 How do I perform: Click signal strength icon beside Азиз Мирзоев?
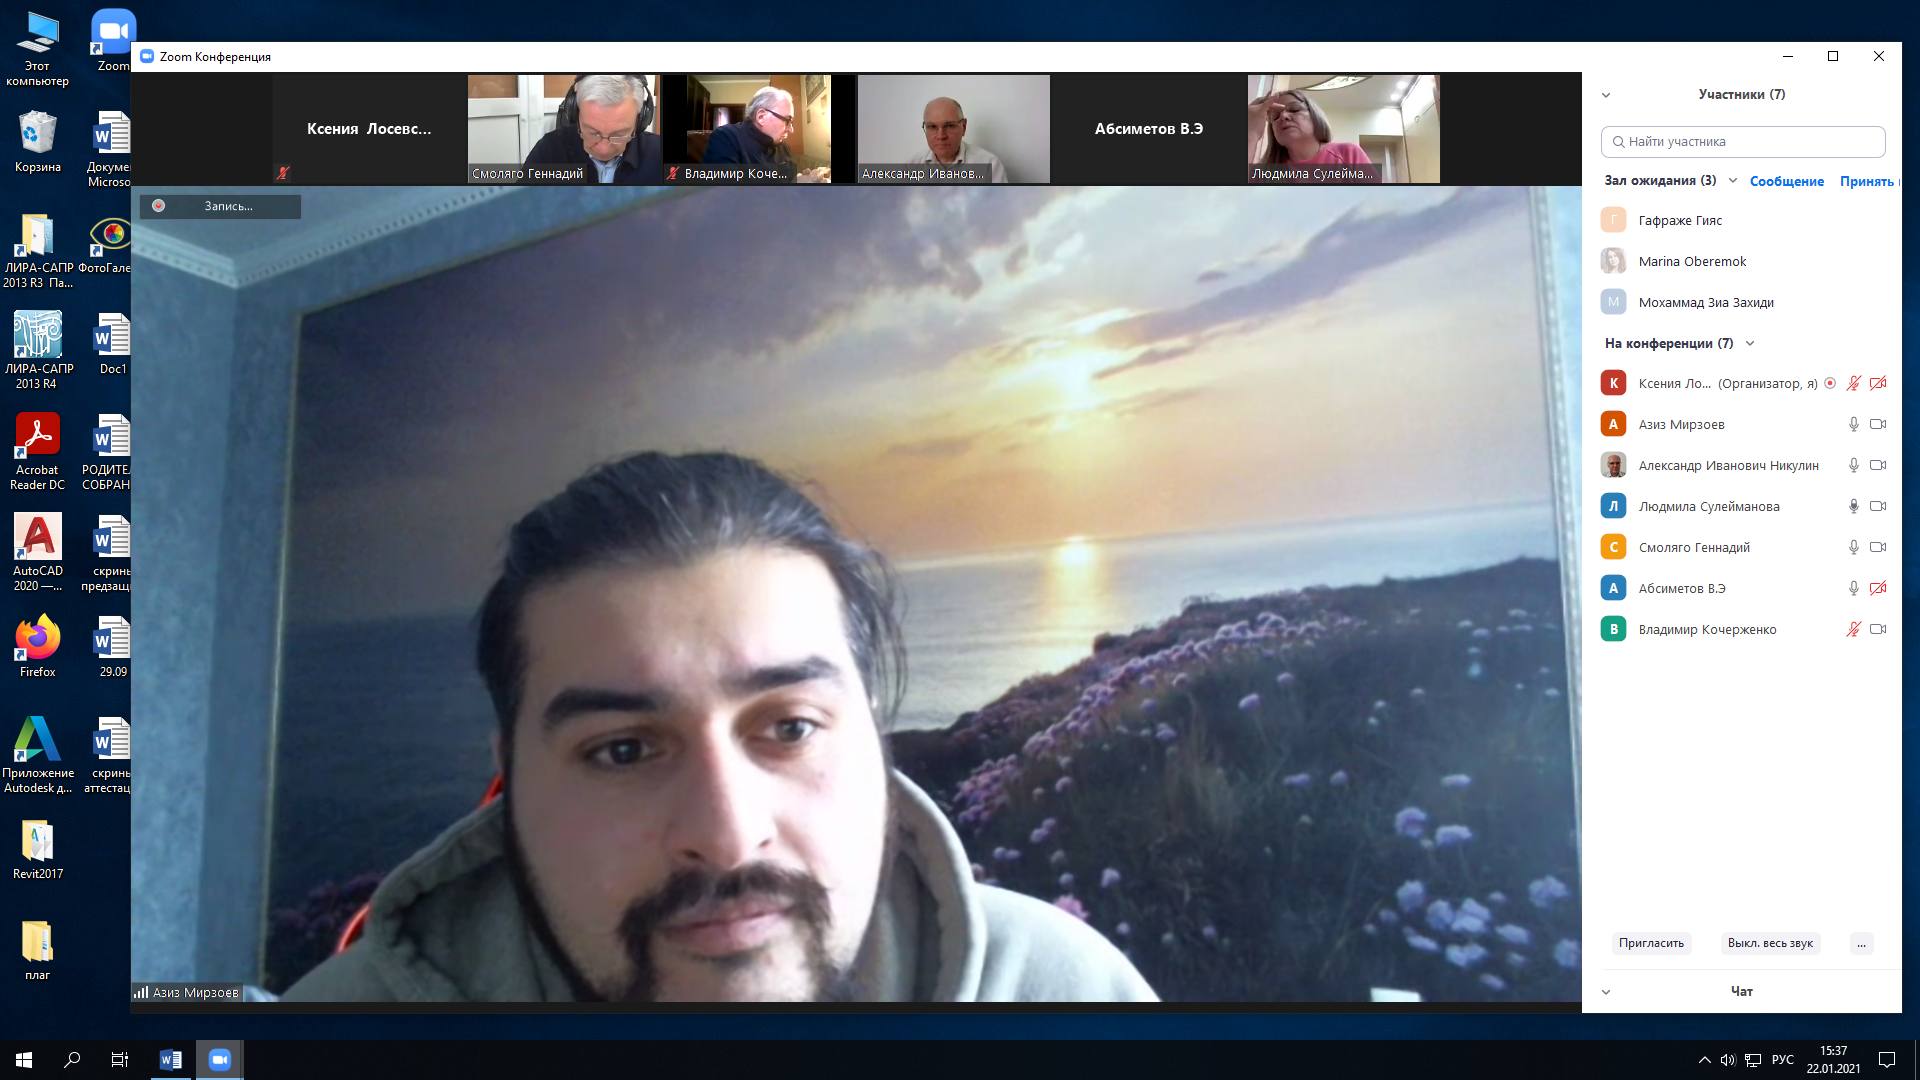tap(141, 992)
